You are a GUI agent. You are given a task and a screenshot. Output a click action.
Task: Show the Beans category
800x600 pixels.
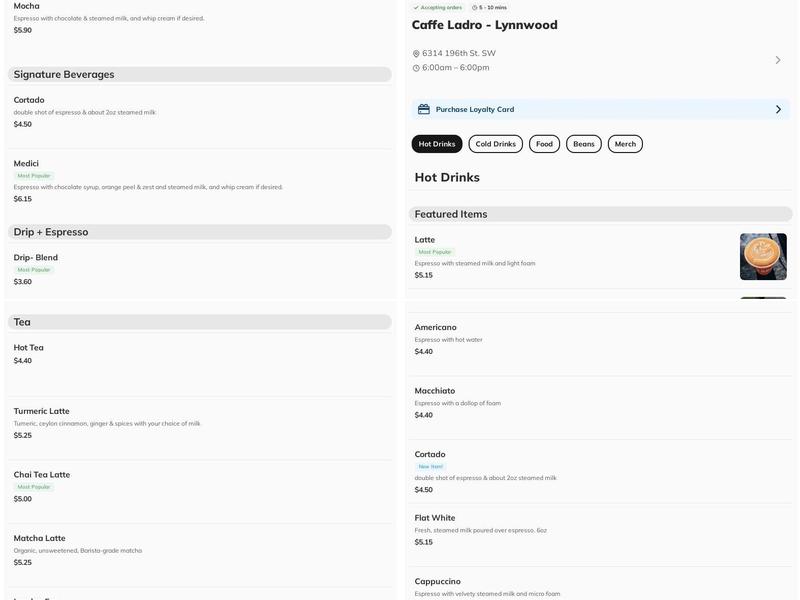coord(584,144)
